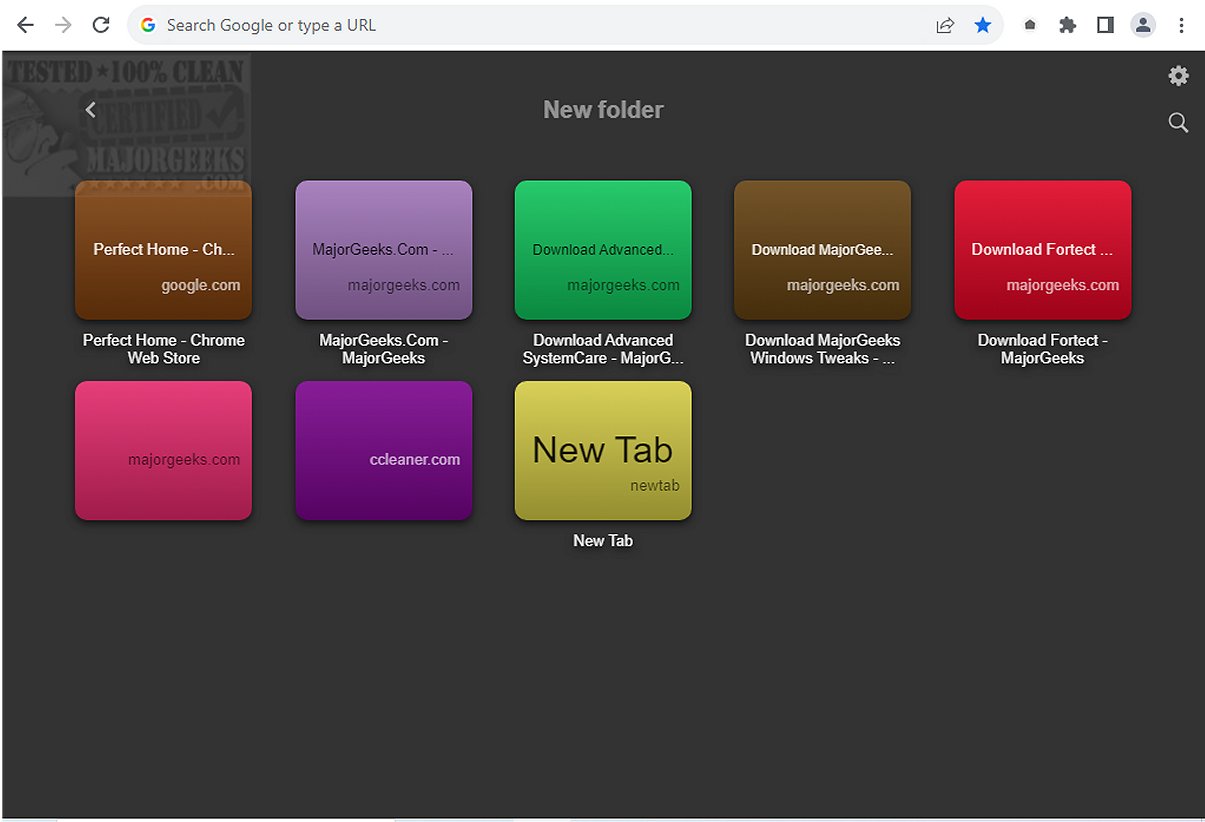Reload the page with the refresh icon
Screen dimensions: 1205x822
click(101, 25)
